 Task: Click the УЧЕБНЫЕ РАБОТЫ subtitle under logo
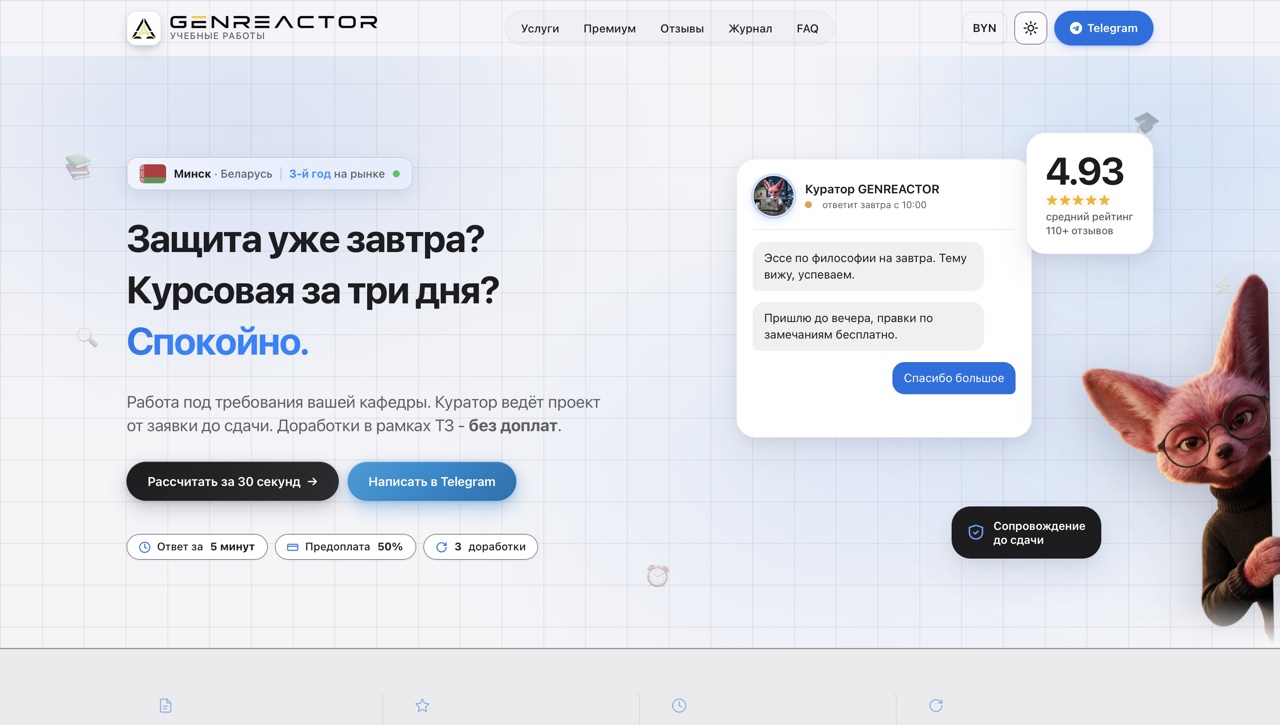tap(218, 36)
